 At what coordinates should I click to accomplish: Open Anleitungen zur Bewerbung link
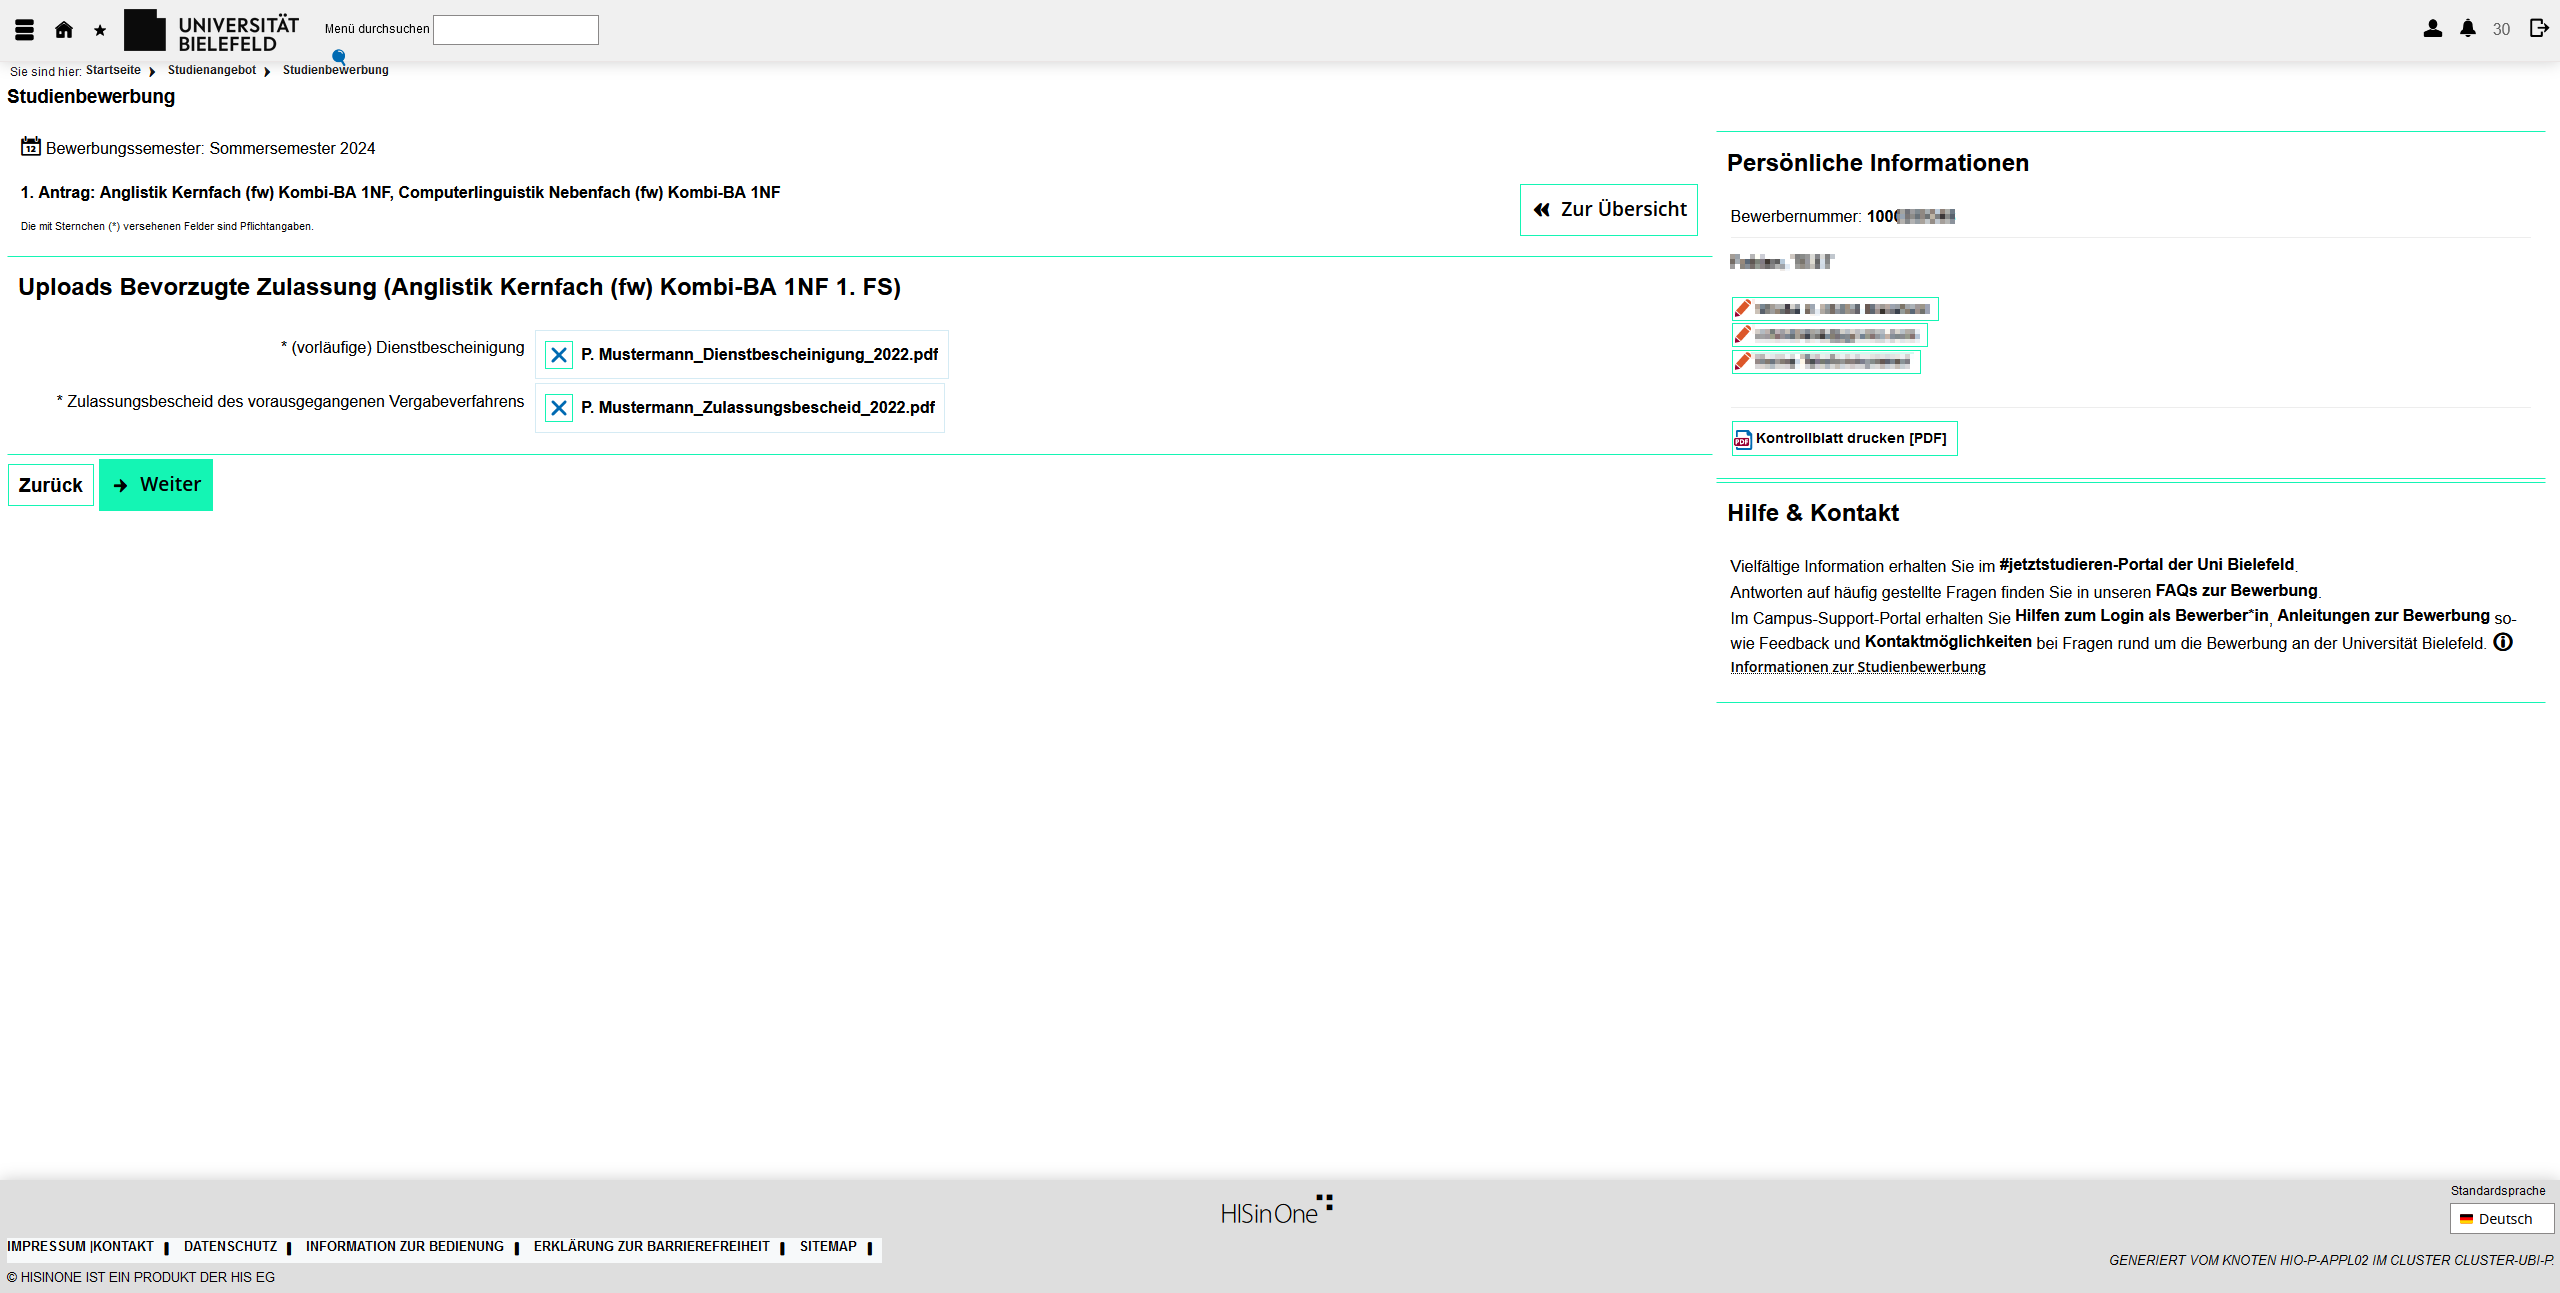point(2384,616)
